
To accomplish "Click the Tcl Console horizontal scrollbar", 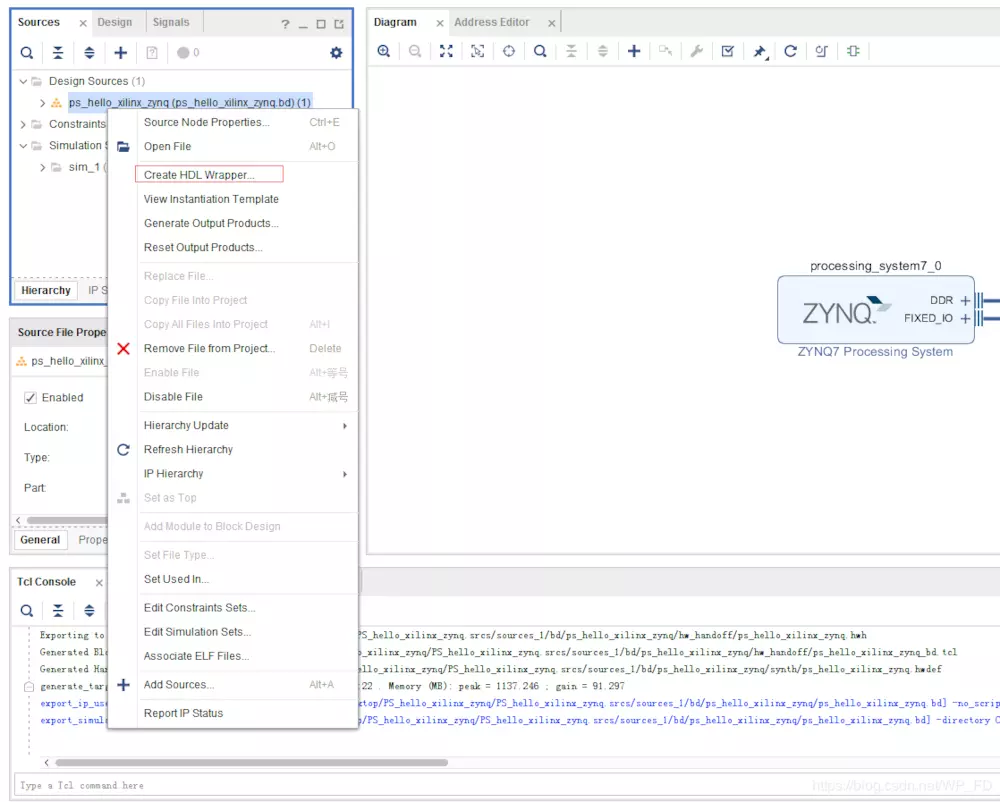I will [x=251, y=763].
